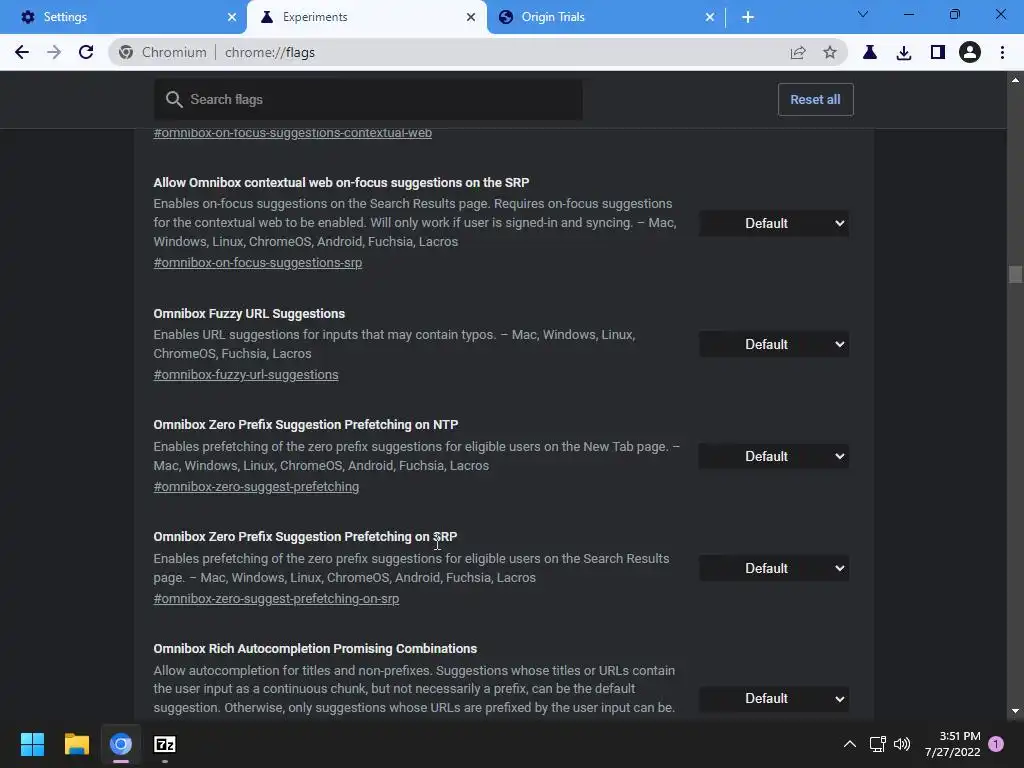Image resolution: width=1024 pixels, height=768 pixels.
Task: Show hidden system tray icons
Action: coord(850,744)
